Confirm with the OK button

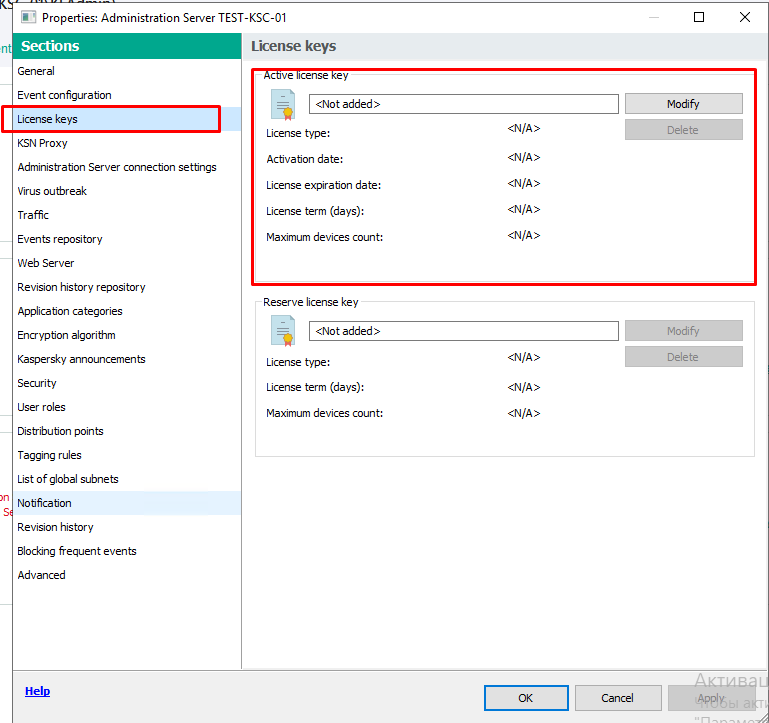(x=526, y=698)
